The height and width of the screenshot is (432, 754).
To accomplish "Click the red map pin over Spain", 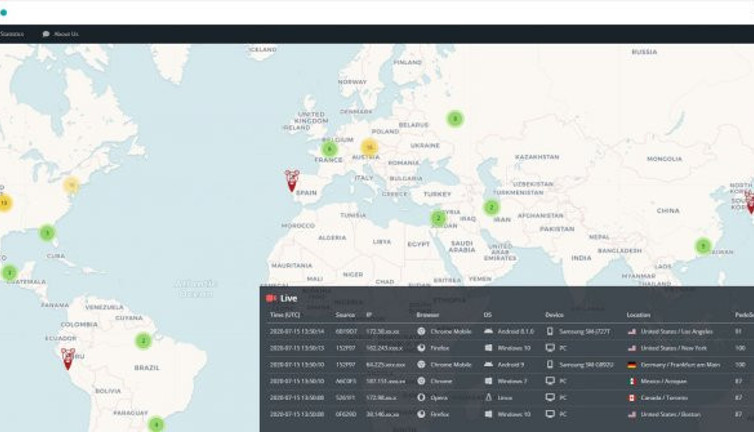I will [292, 180].
